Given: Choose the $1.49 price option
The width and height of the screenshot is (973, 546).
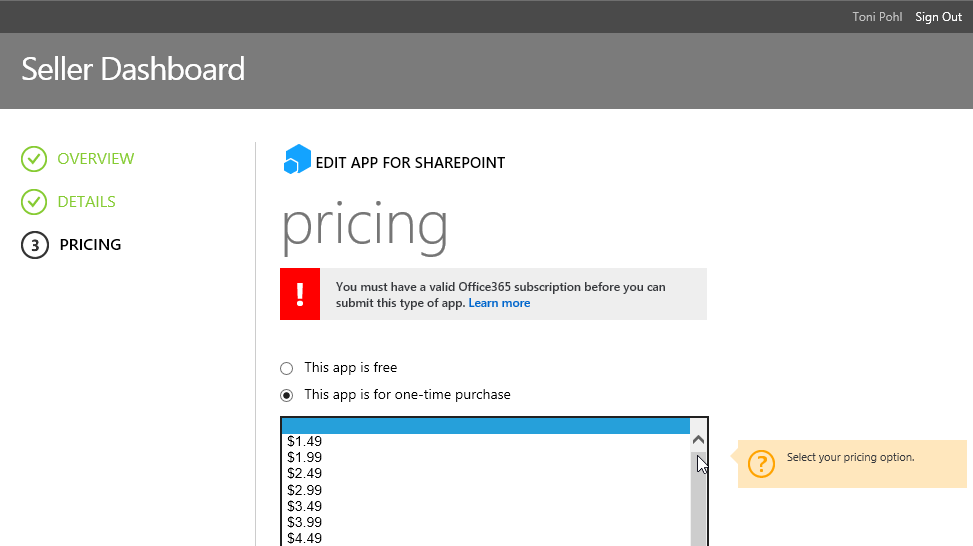Looking at the screenshot, I should pyautogui.click(x=304, y=441).
